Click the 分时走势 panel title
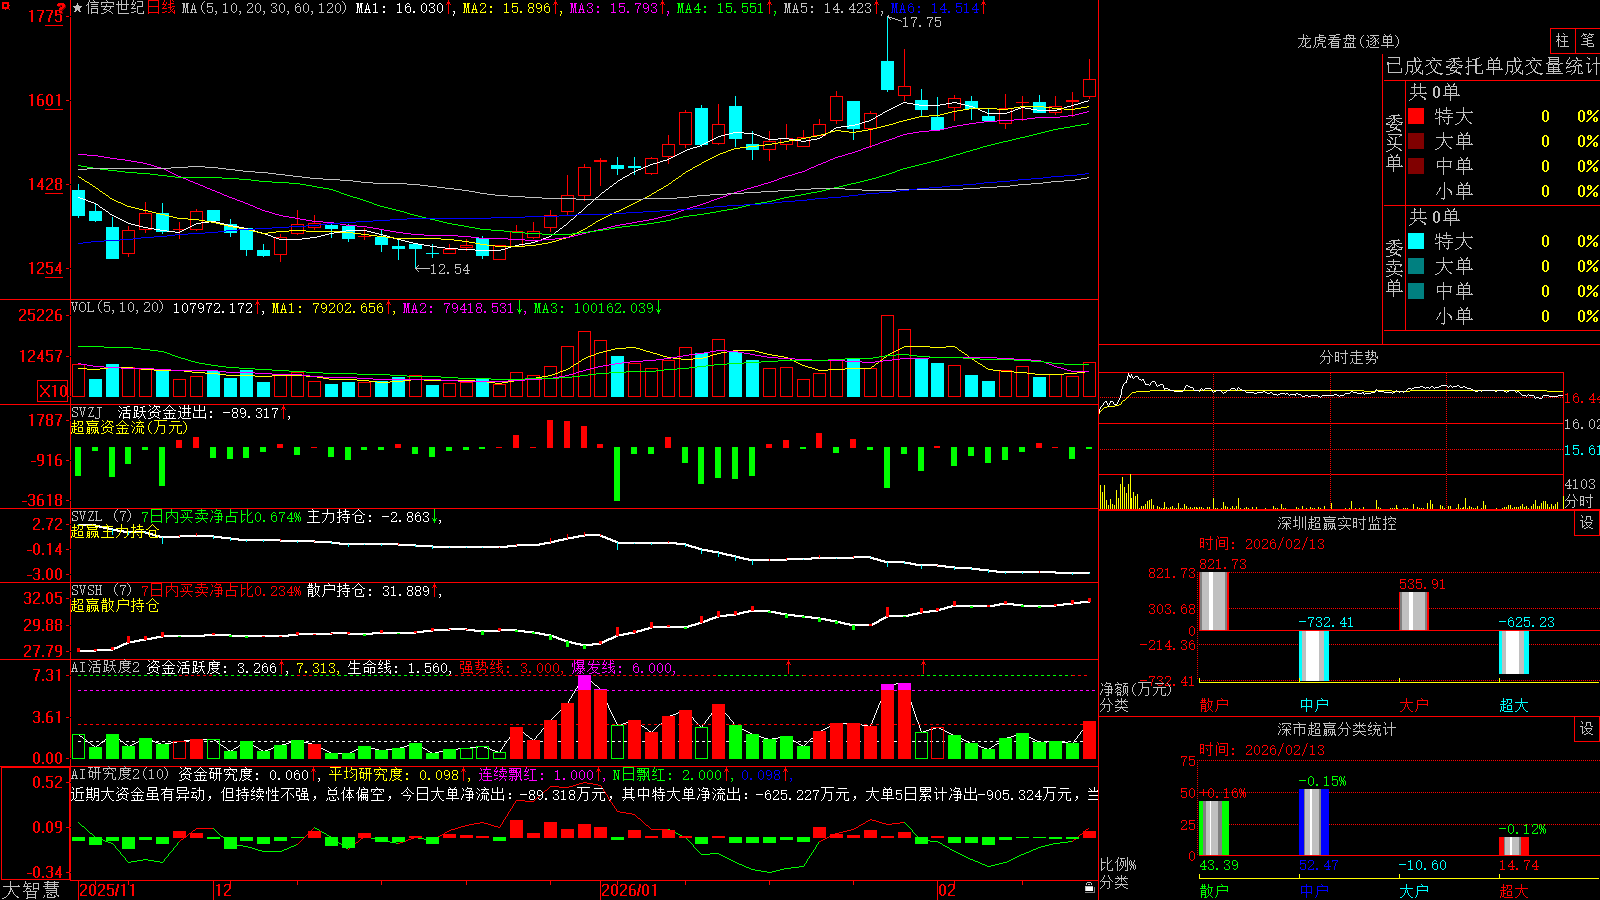Viewport: 1600px width, 900px height. [x=1349, y=357]
